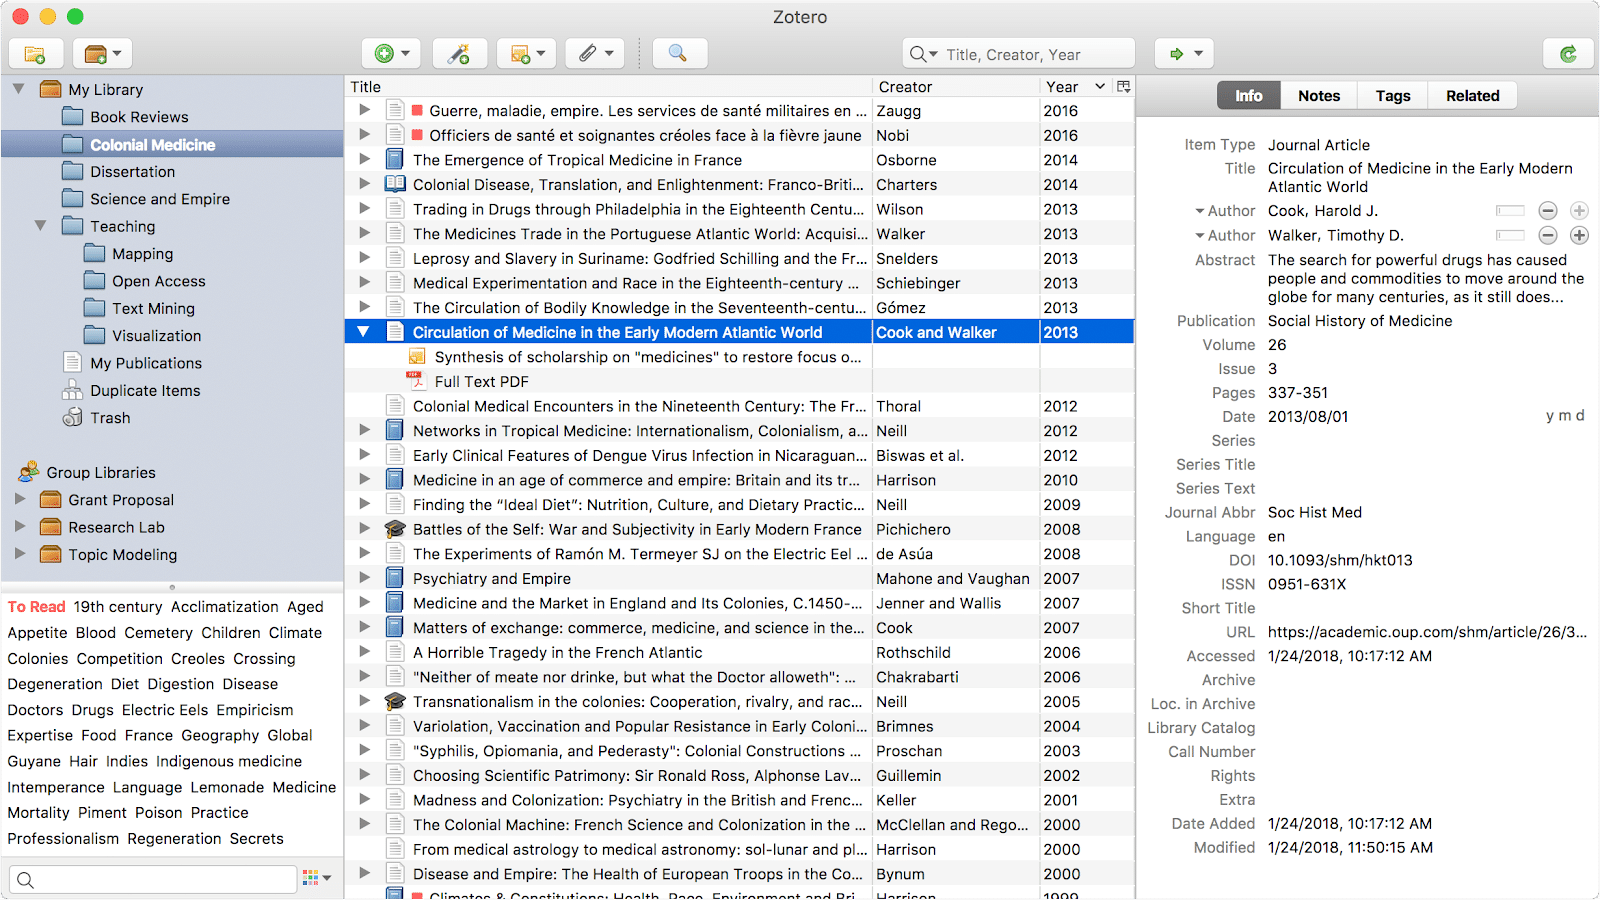Switch to the Notes tab

(1319, 96)
